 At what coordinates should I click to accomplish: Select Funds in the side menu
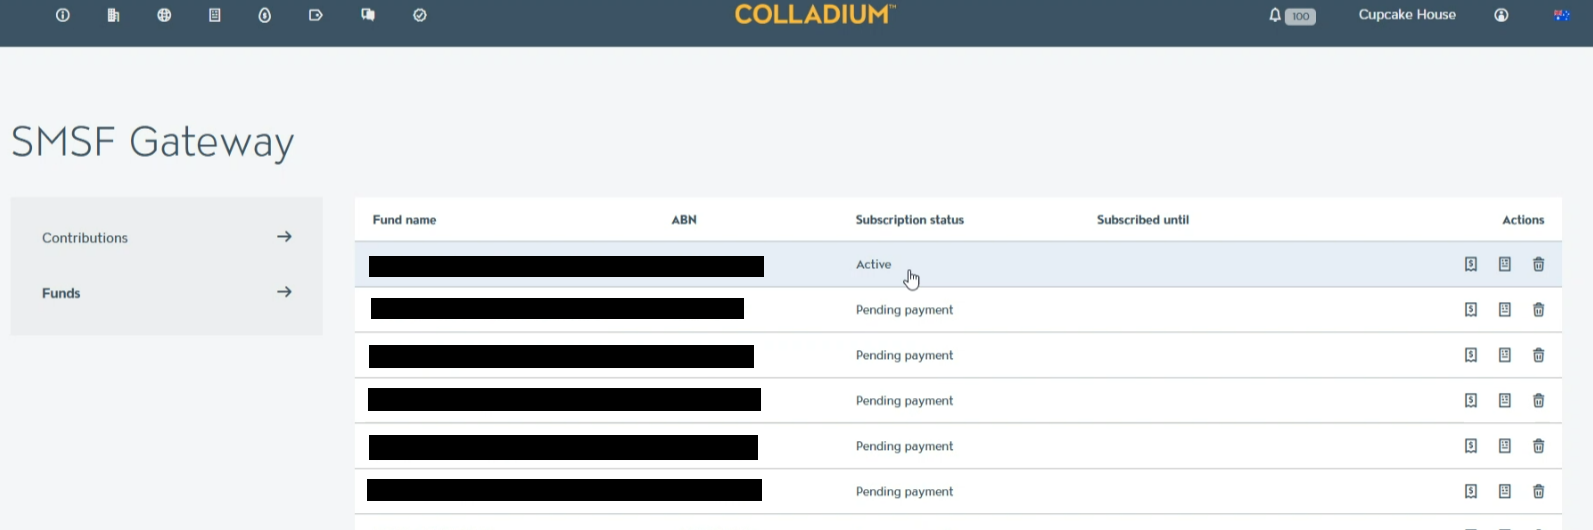point(167,293)
